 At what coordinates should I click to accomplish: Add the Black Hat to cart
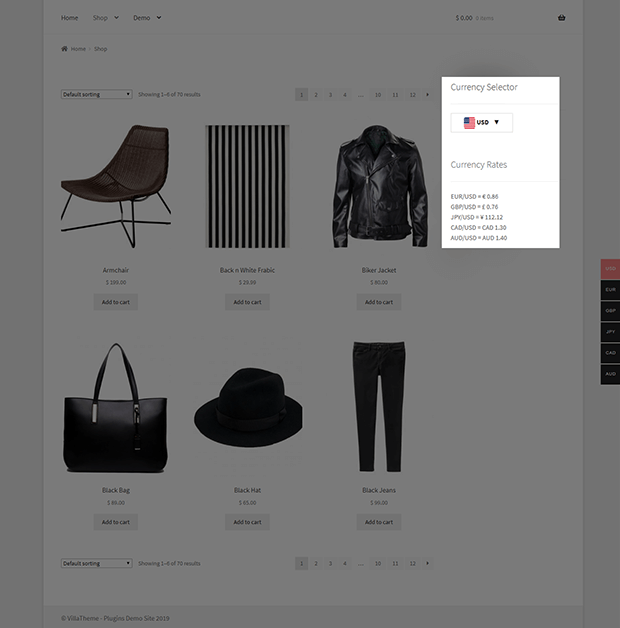247,522
